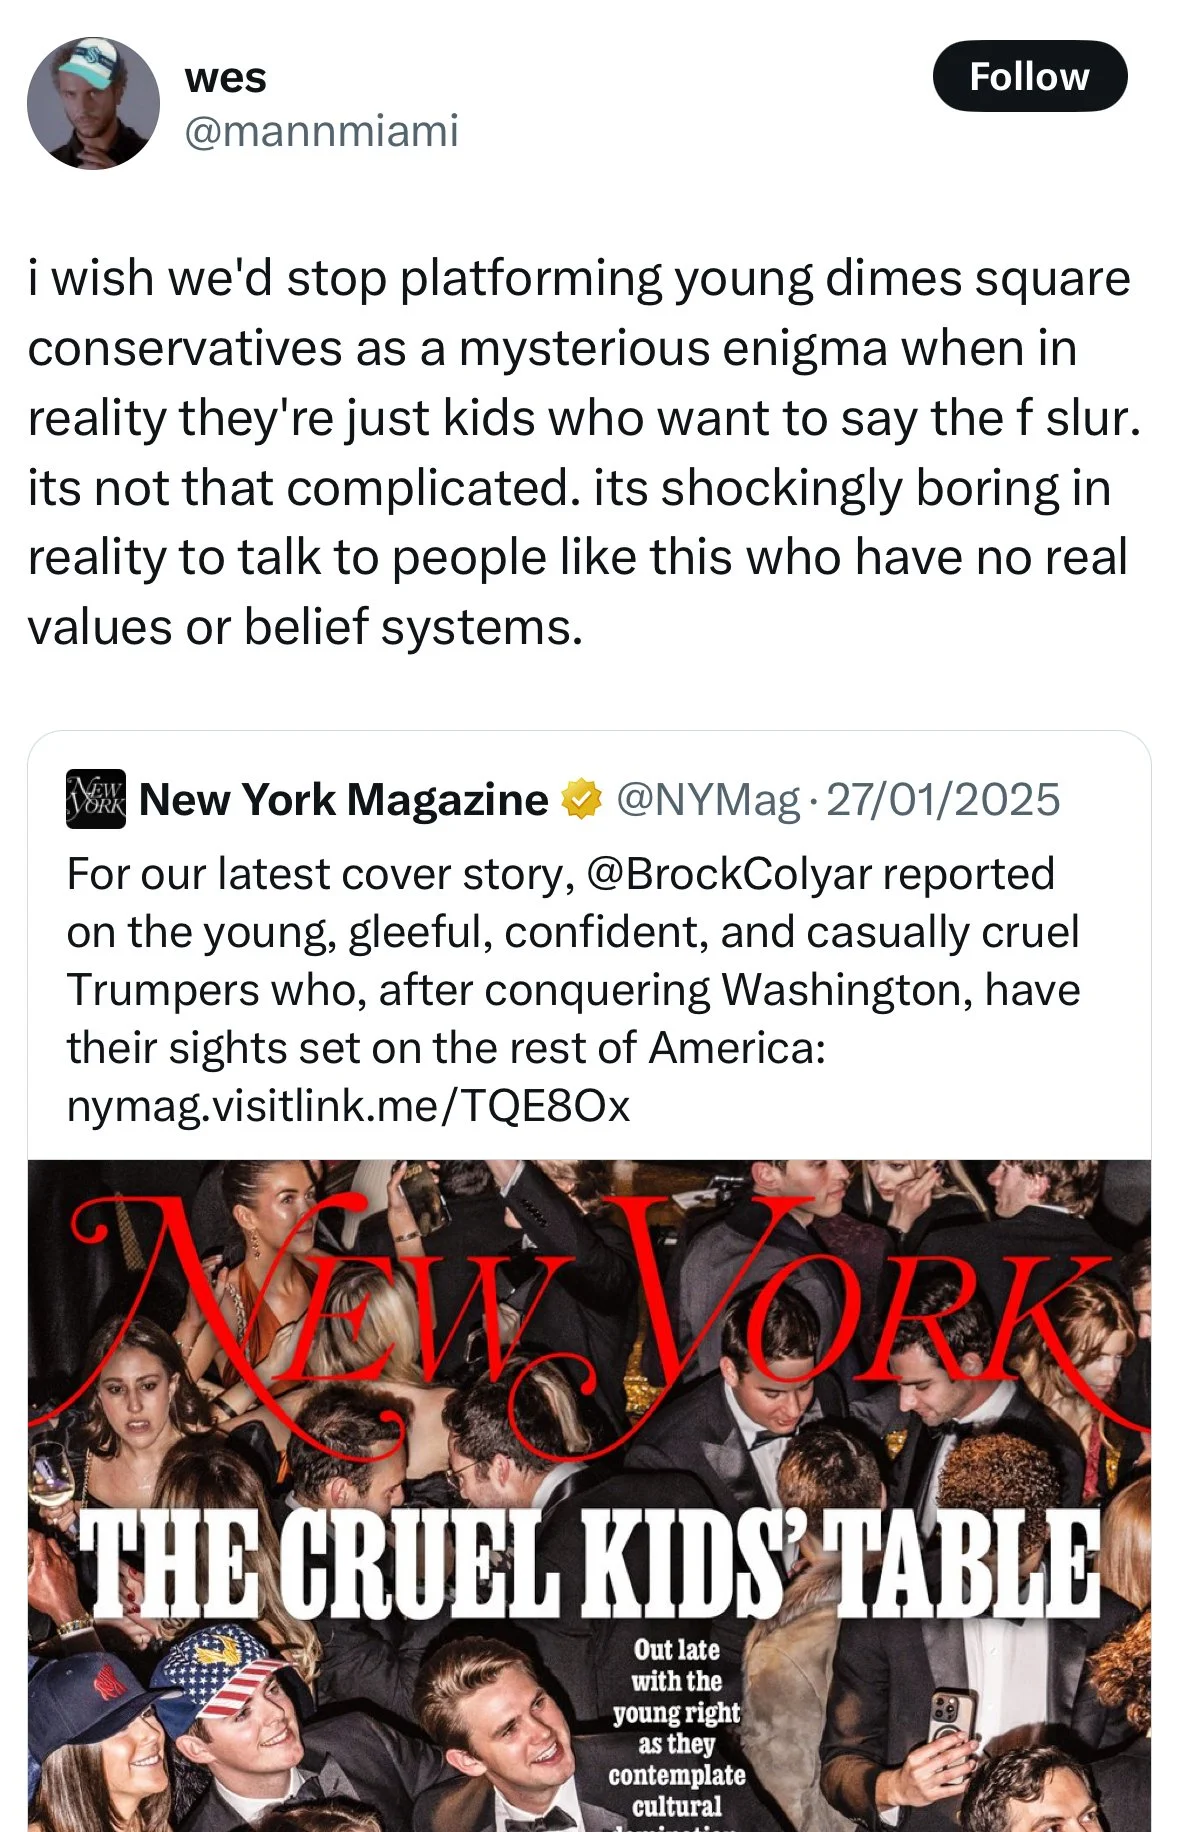Click THE CRUEL KIDS' TABLE headline on cover
The height and width of the screenshot is (1832, 1179).
click(589, 1565)
